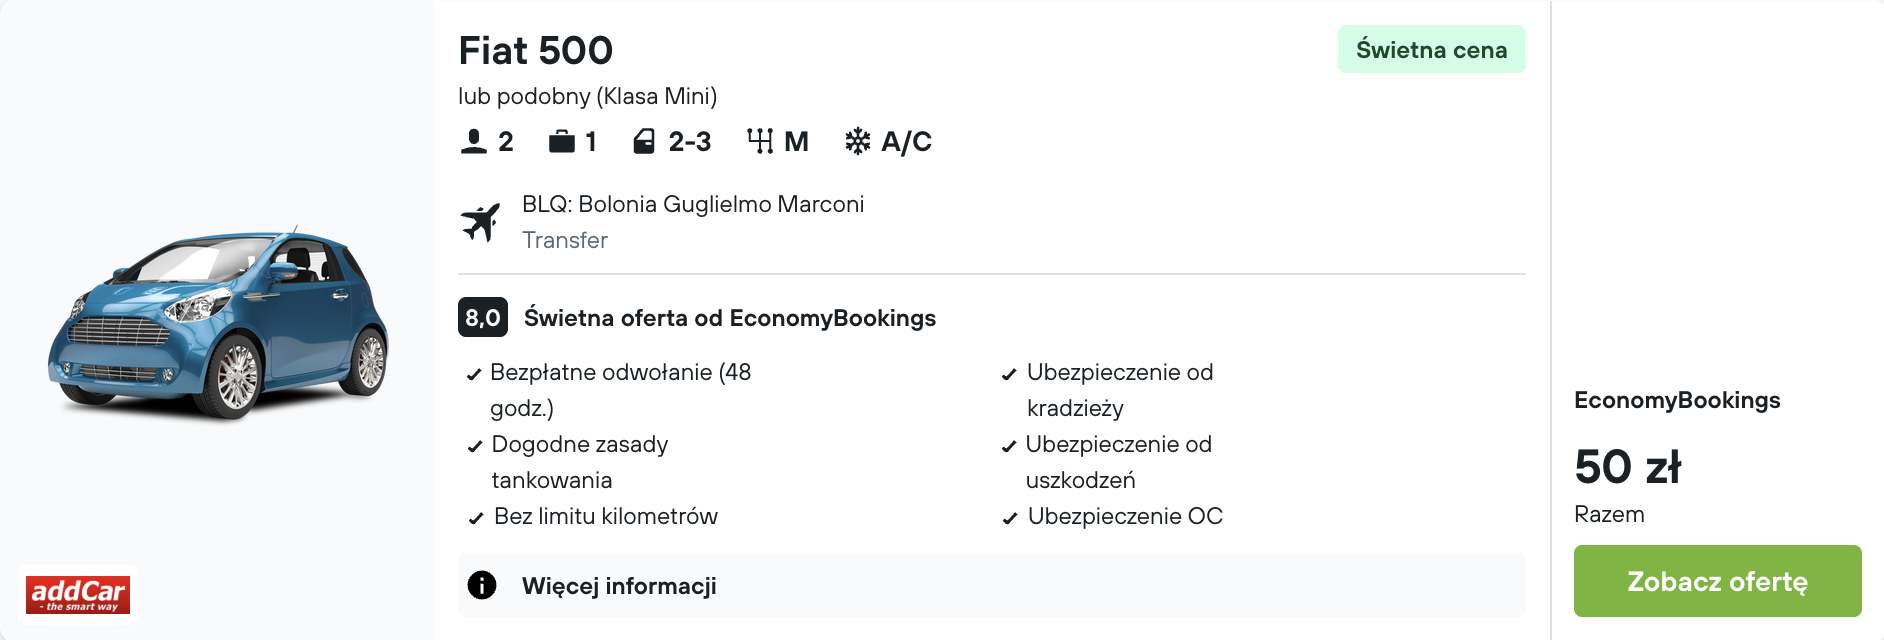Screen dimensions: 1884x640
Task: Click the checkmark beside Ubezpieczenie OC
Action: pos(1010,518)
